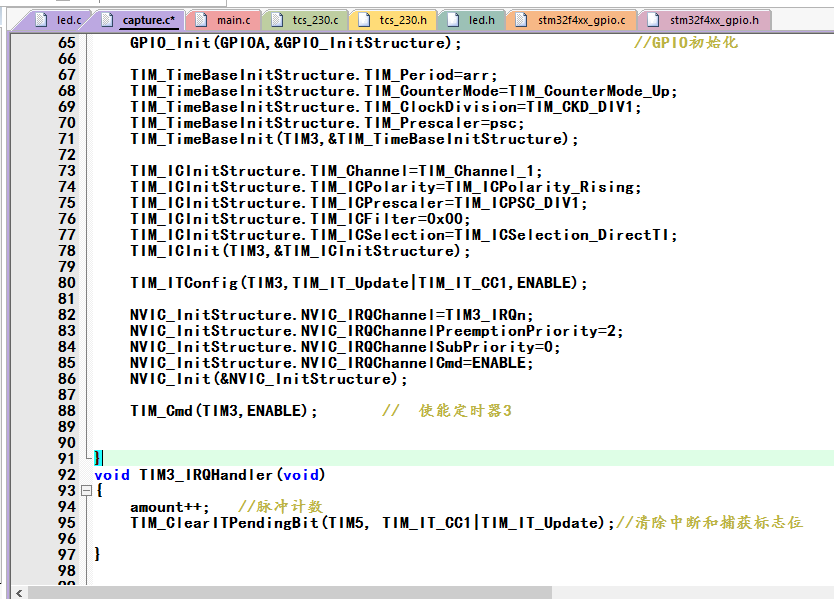Click the 清除中断和捕获标志位 comment
The height and width of the screenshot is (599, 834).
pos(718,522)
